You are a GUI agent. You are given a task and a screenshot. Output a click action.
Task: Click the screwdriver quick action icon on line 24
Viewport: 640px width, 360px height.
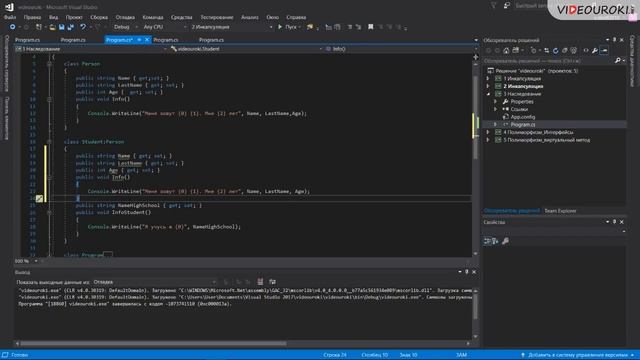tap(39, 198)
